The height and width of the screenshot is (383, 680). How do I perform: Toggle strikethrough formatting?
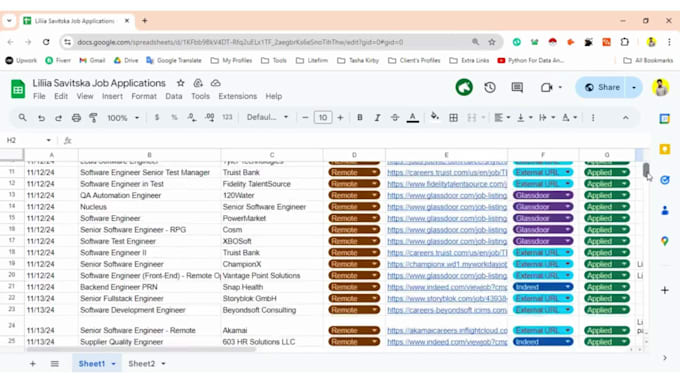click(395, 118)
